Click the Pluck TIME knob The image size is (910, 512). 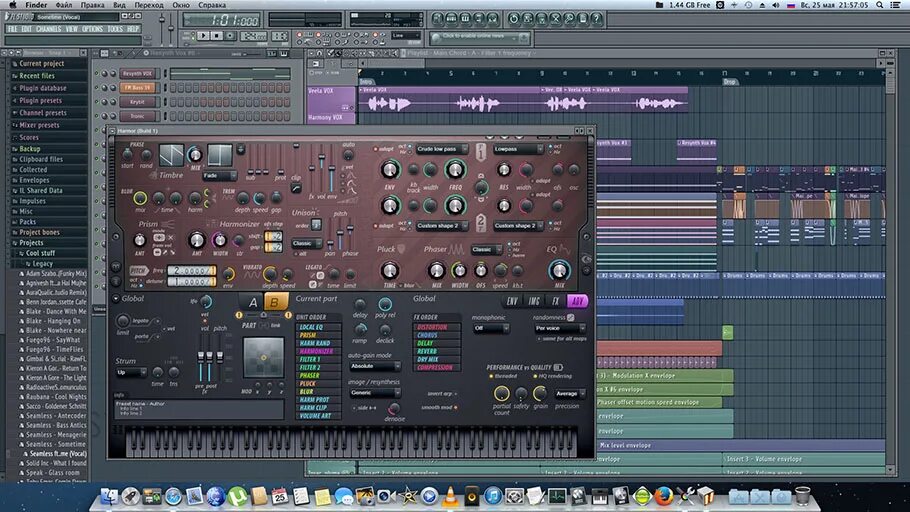pos(389,270)
